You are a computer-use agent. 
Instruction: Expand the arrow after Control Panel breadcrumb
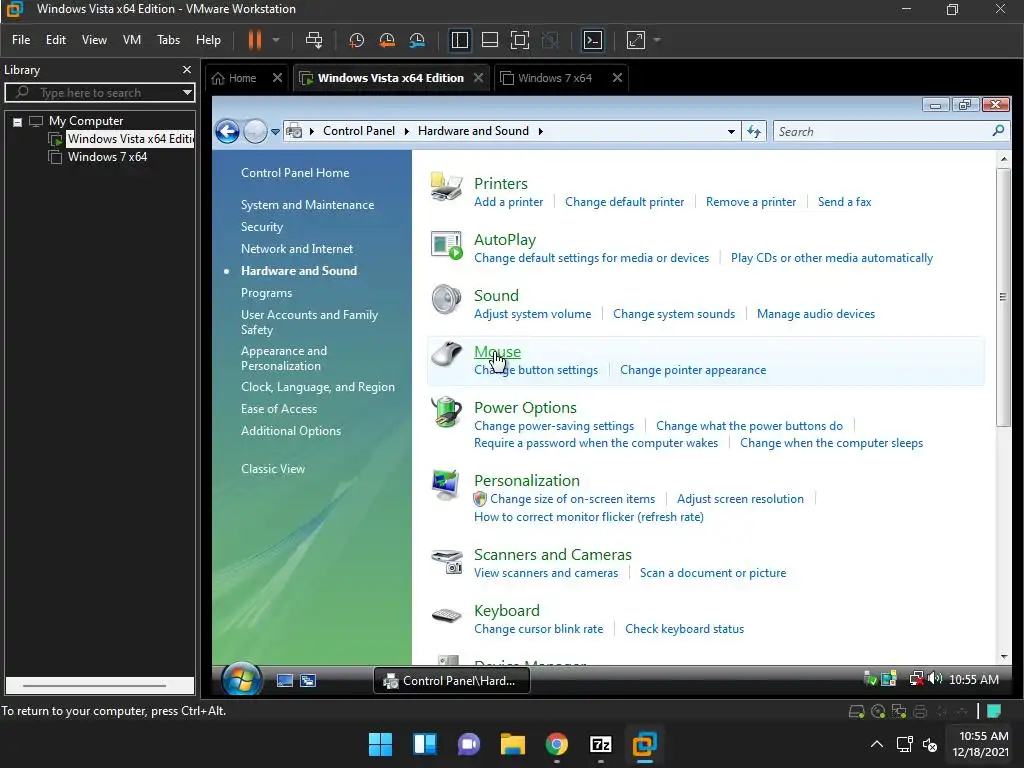click(x=406, y=131)
